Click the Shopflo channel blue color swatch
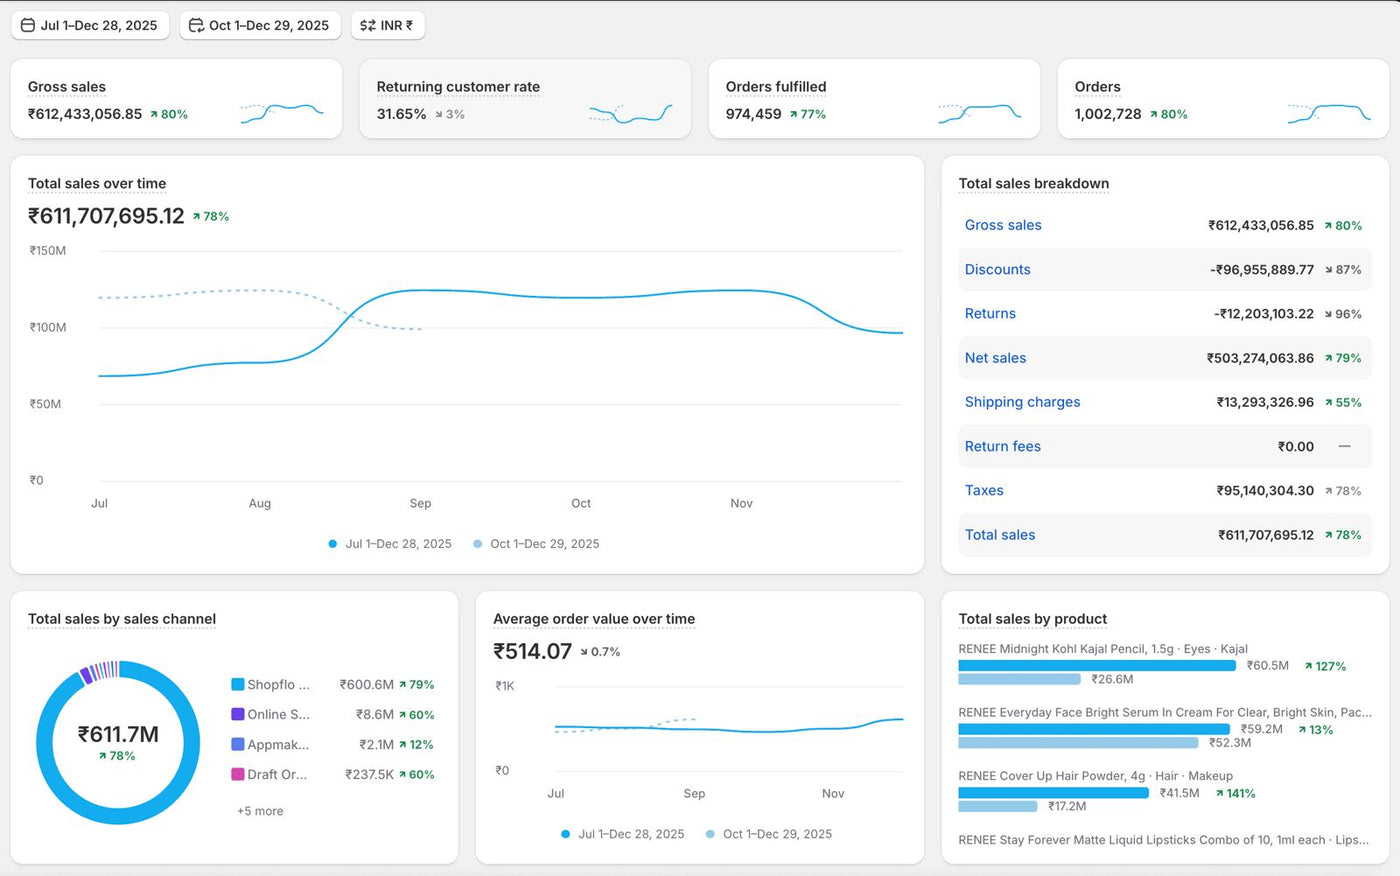This screenshot has width=1400, height=876. (238, 685)
